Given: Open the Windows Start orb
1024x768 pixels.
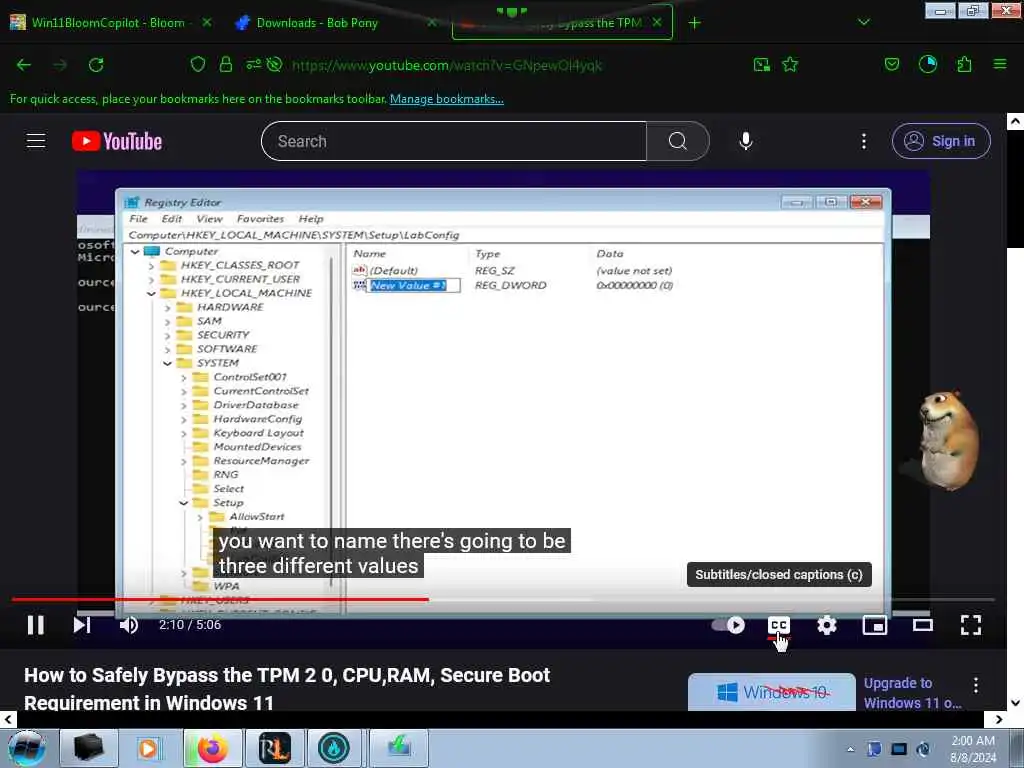Looking at the screenshot, I should pos(27,748).
